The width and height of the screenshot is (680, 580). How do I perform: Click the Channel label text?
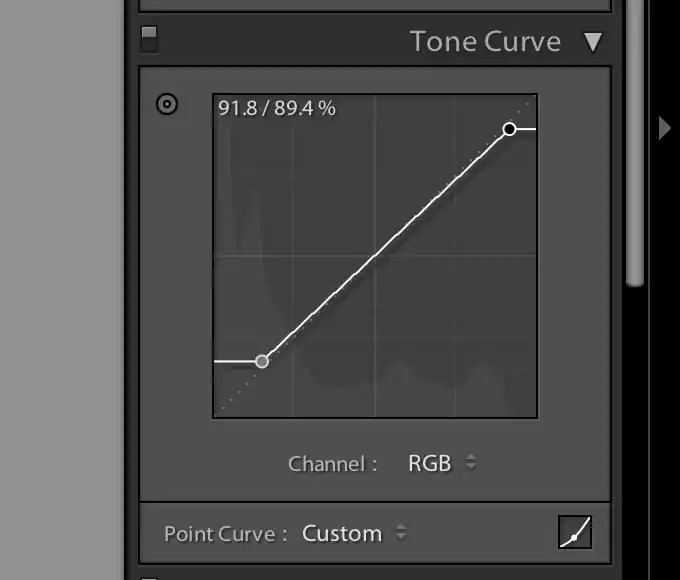point(332,464)
